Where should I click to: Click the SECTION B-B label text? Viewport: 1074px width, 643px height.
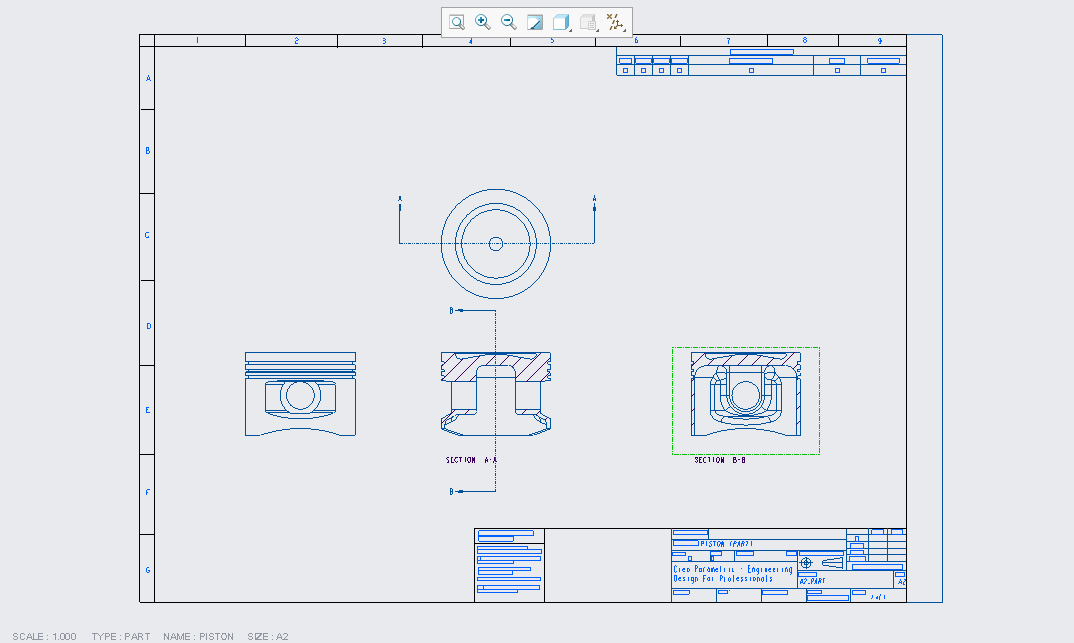point(720,460)
